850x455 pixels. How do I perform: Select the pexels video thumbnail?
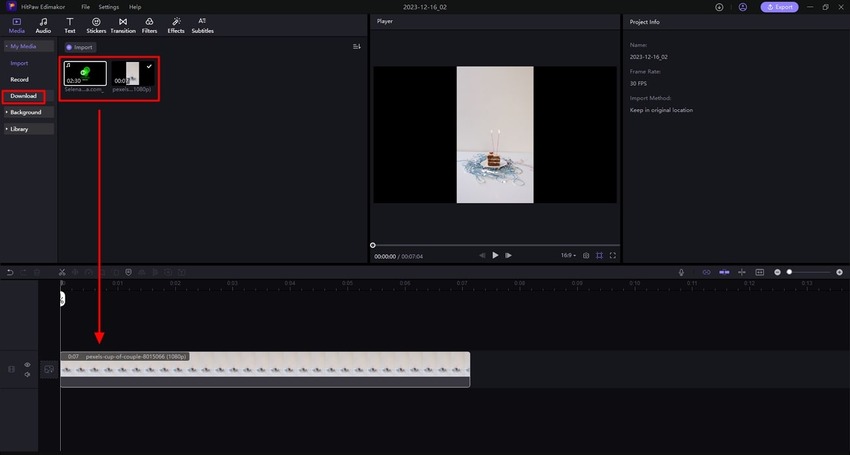click(133, 73)
